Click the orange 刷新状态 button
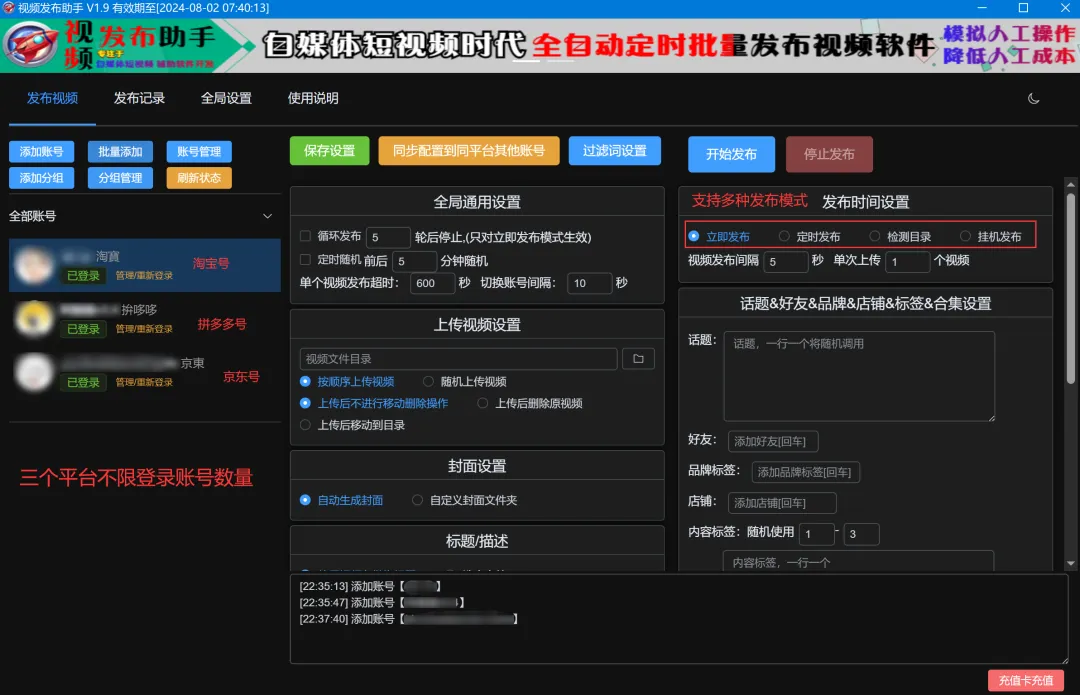The image size is (1080, 695). point(199,178)
